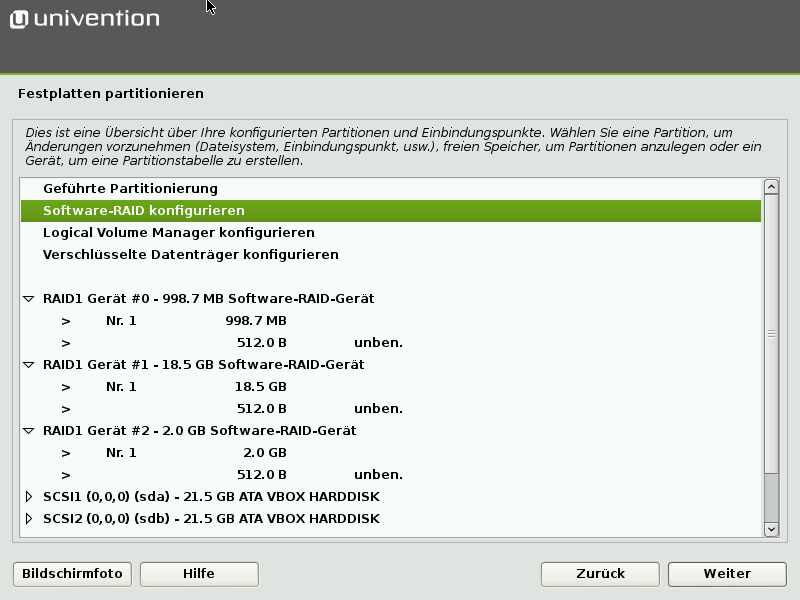The width and height of the screenshot is (800, 600).
Task: Open help with the Hilfe button
Action: coord(199,574)
